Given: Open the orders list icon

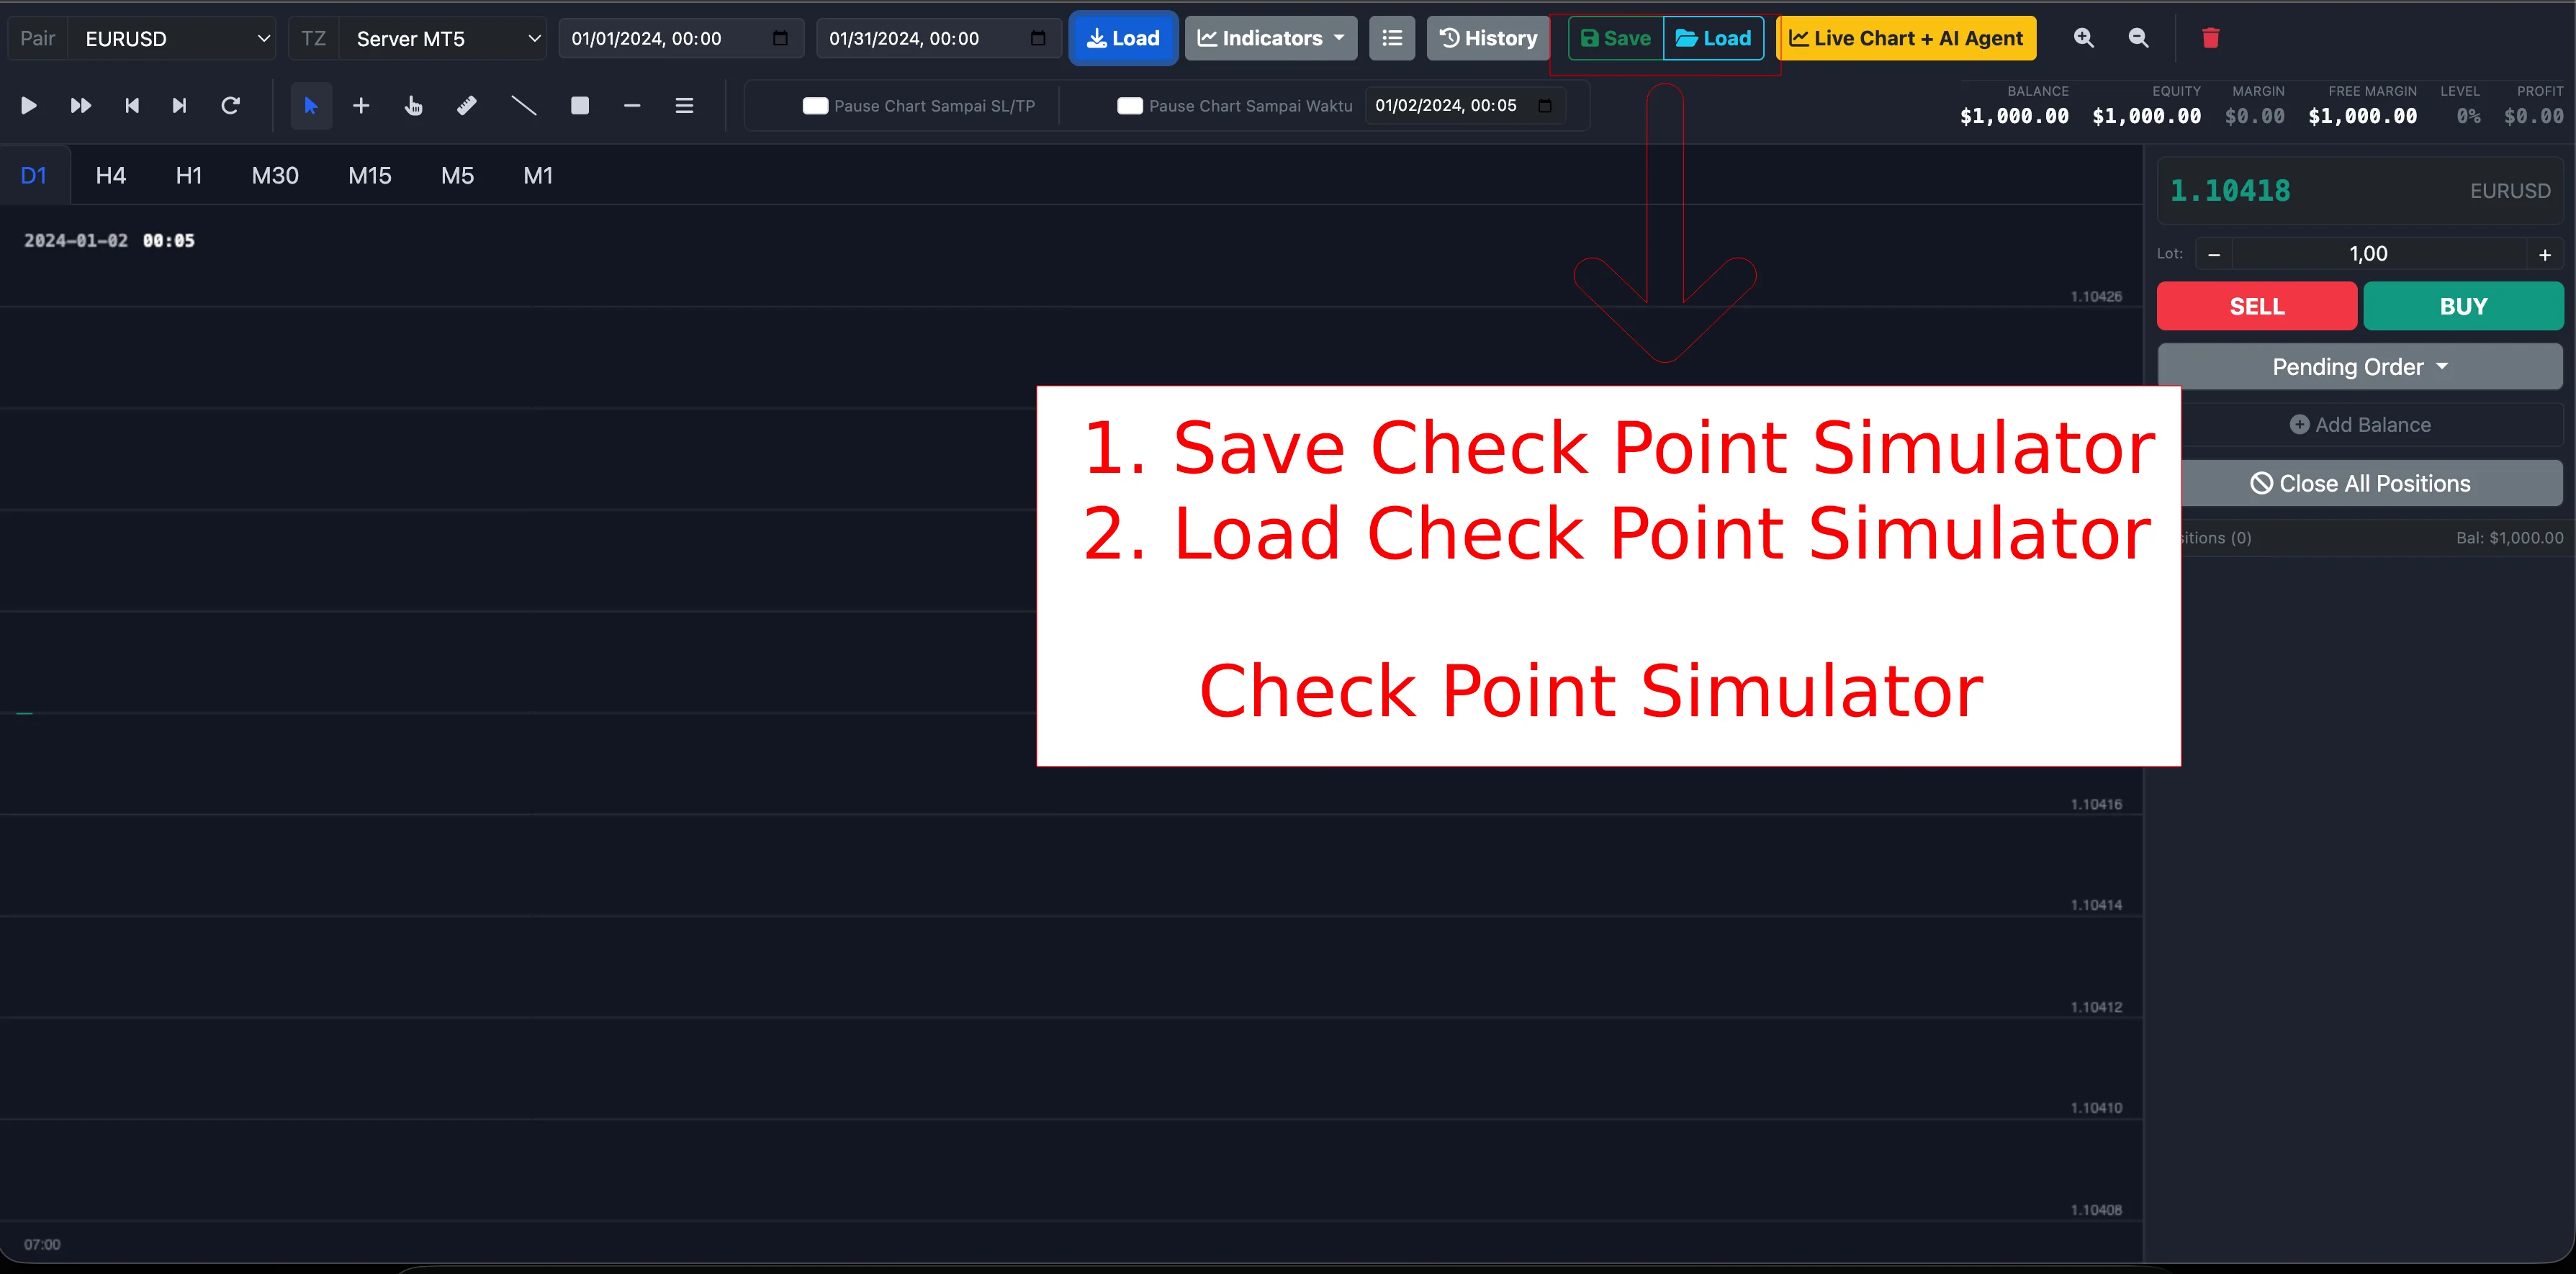Looking at the screenshot, I should click(1392, 38).
